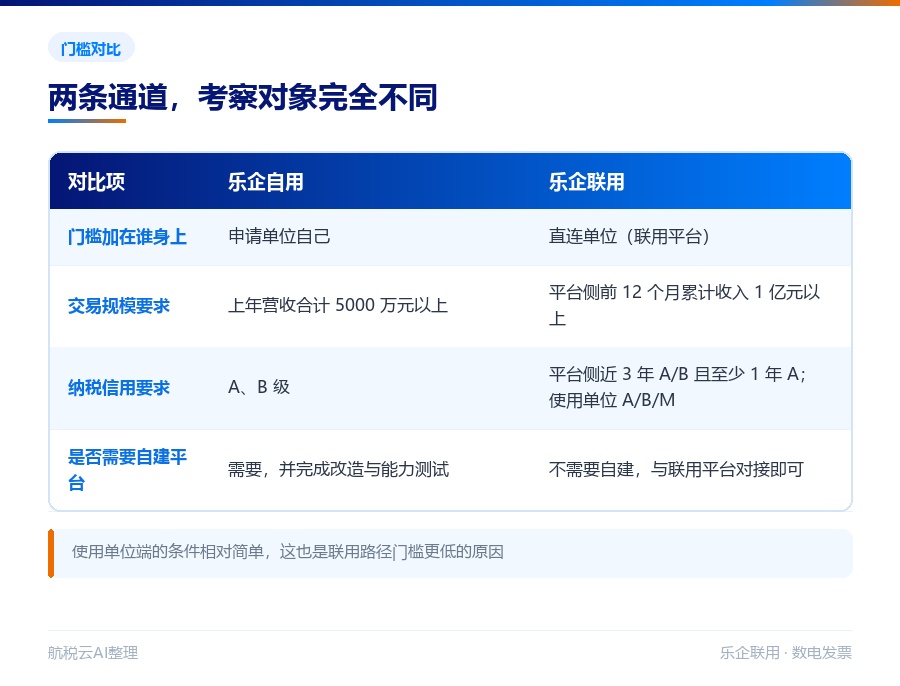Select cell 需要，并完成改造与能力测试
900x686 pixels.
click(x=339, y=469)
